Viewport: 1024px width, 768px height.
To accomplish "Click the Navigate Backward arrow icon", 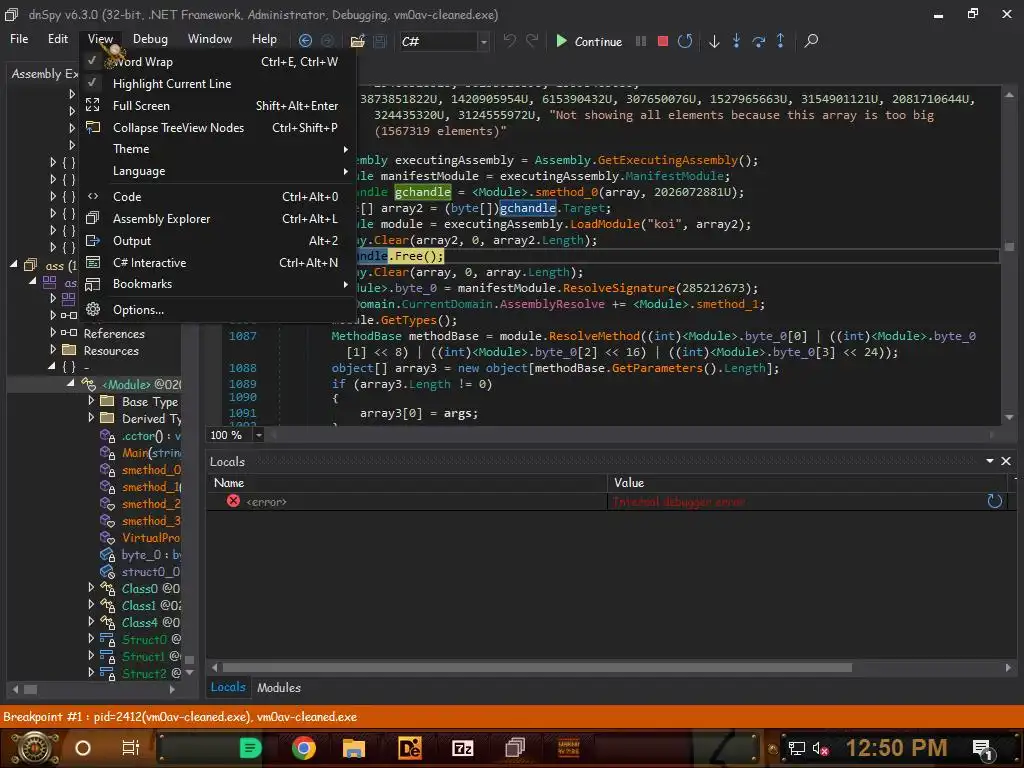I will click(x=305, y=40).
